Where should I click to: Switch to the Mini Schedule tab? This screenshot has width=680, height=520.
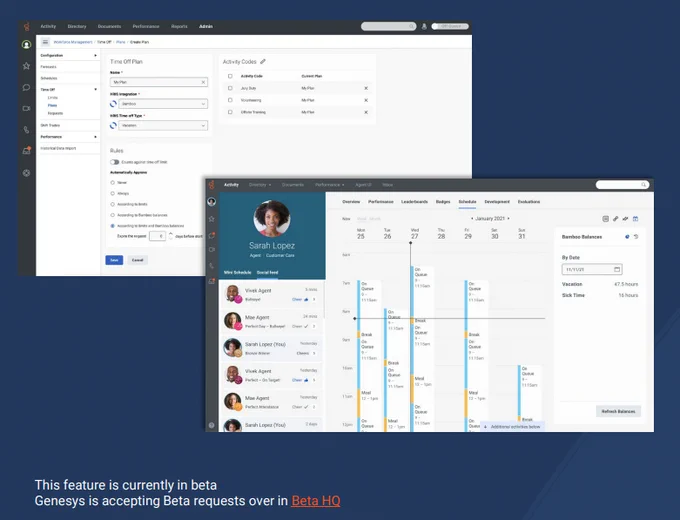pos(237,272)
